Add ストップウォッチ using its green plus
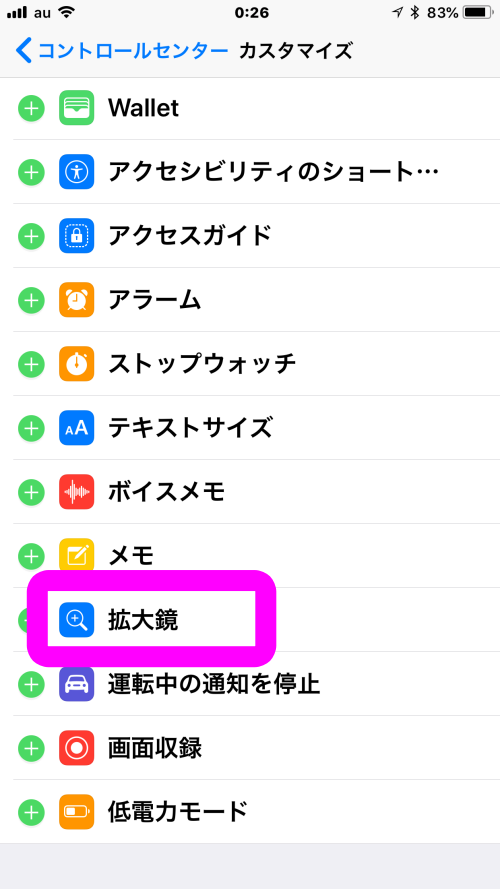 click(31, 364)
